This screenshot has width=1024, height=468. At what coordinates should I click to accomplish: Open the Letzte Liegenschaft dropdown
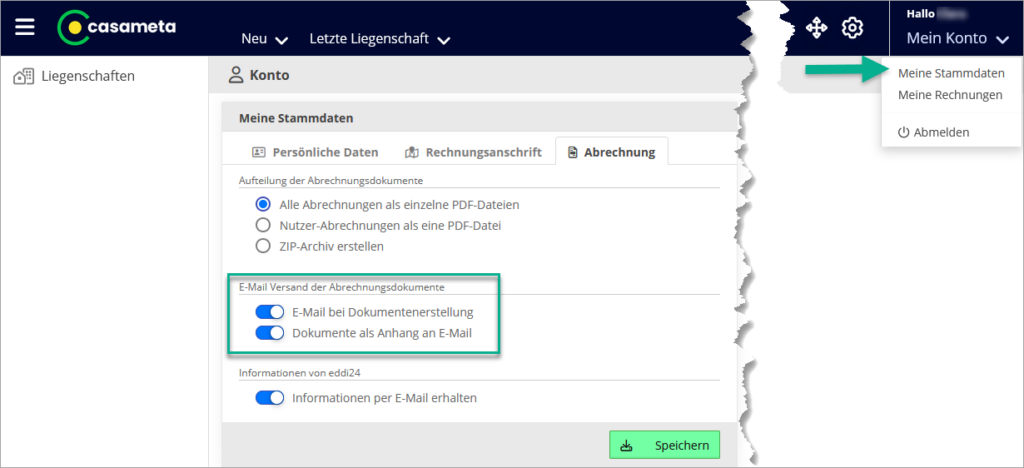tap(379, 39)
